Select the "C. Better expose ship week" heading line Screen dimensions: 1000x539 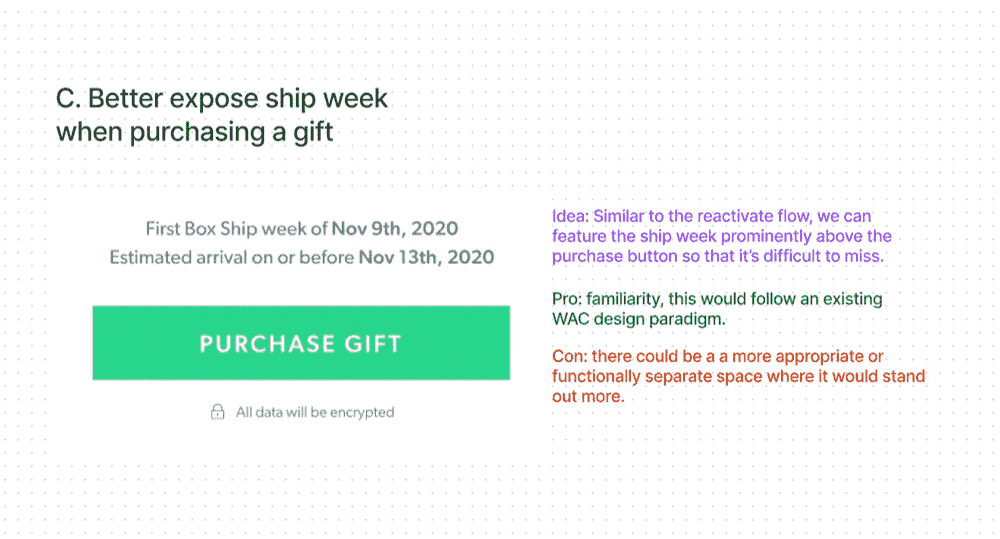coord(222,99)
